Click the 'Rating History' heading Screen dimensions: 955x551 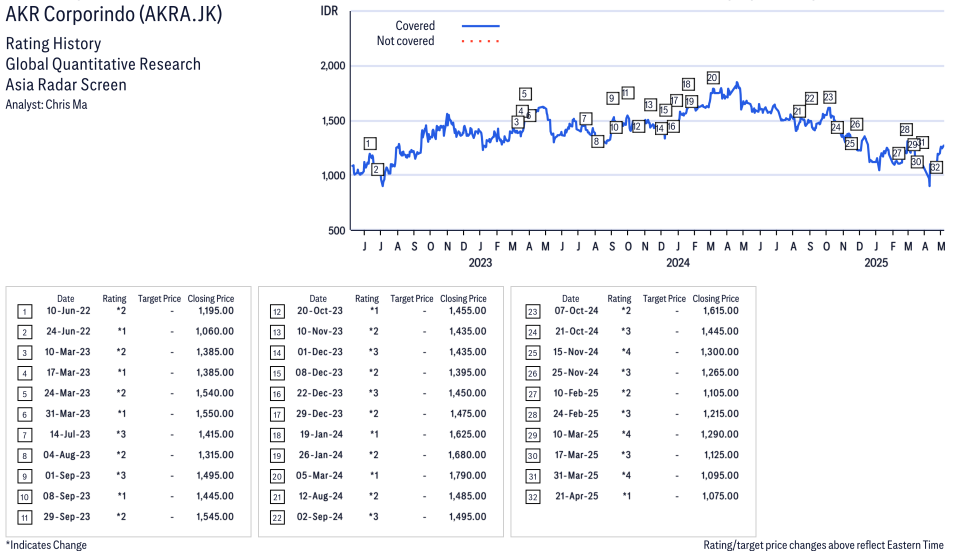[x=53, y=44]
